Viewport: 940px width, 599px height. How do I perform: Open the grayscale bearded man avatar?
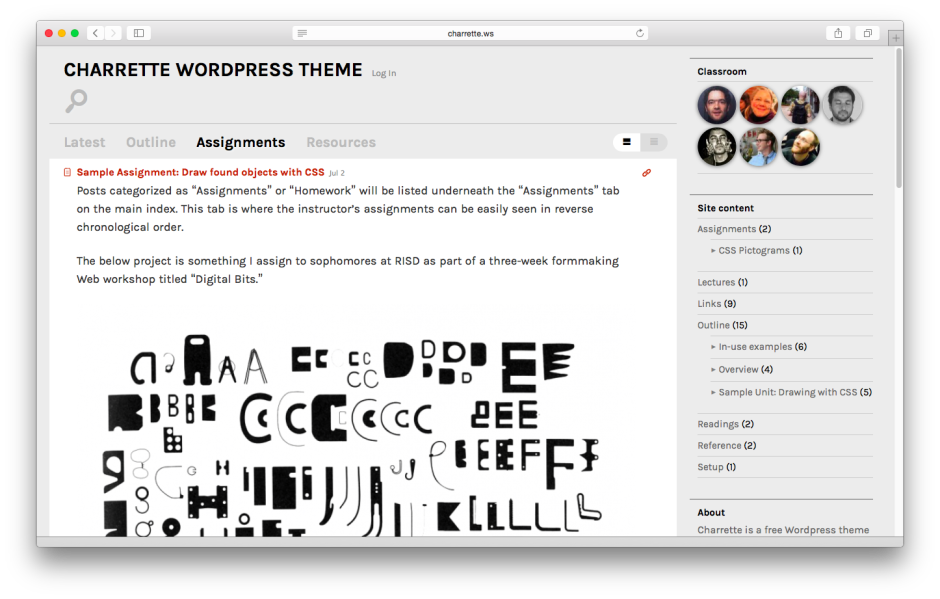[842, 105]
